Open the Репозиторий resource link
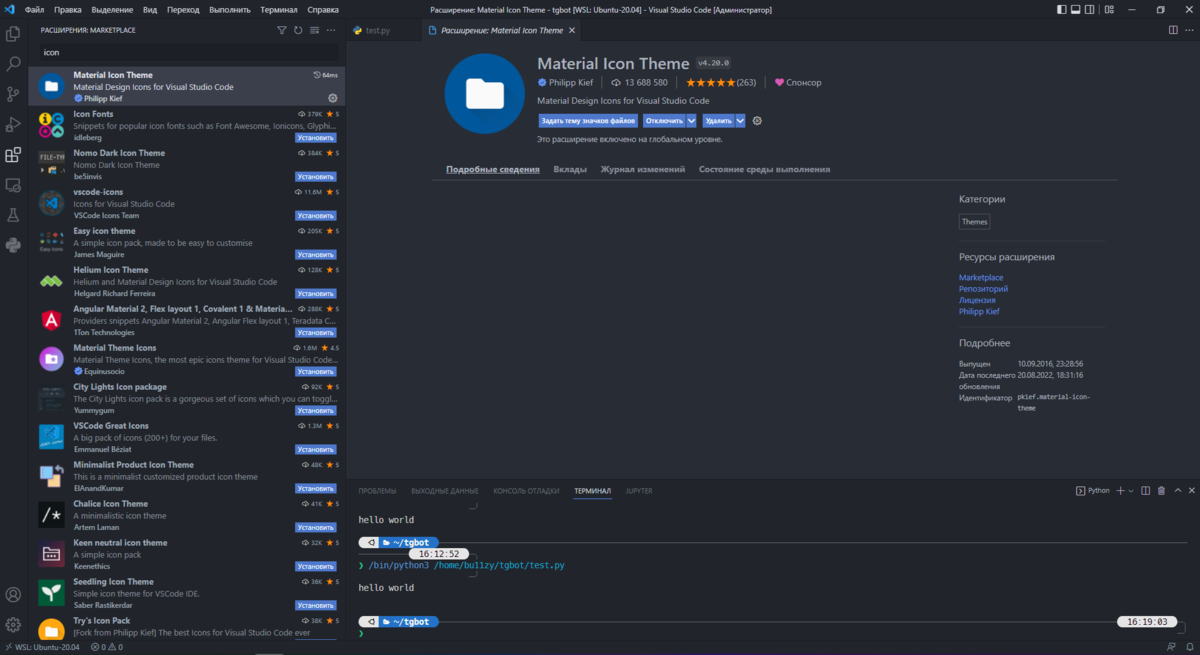This screenshot has height=655, width=1200. (981, 288)
